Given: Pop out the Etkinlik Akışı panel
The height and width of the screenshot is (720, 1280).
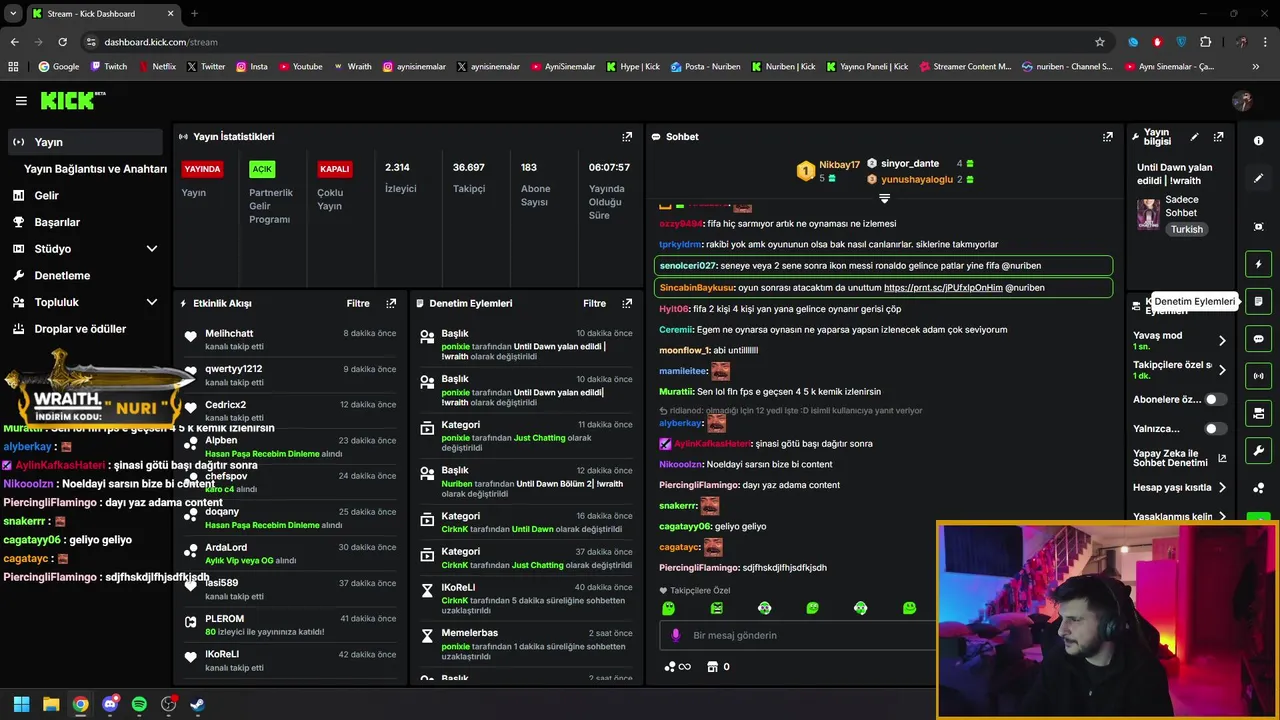Looking at the screenshot, I should click(391, 303).
